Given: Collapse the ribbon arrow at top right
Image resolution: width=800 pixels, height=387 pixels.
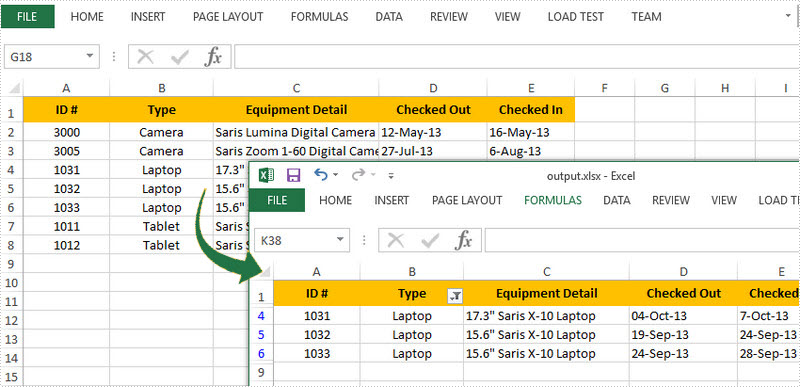Looking at the screenshot, I should pyautogui.click(x=788, y=16).
